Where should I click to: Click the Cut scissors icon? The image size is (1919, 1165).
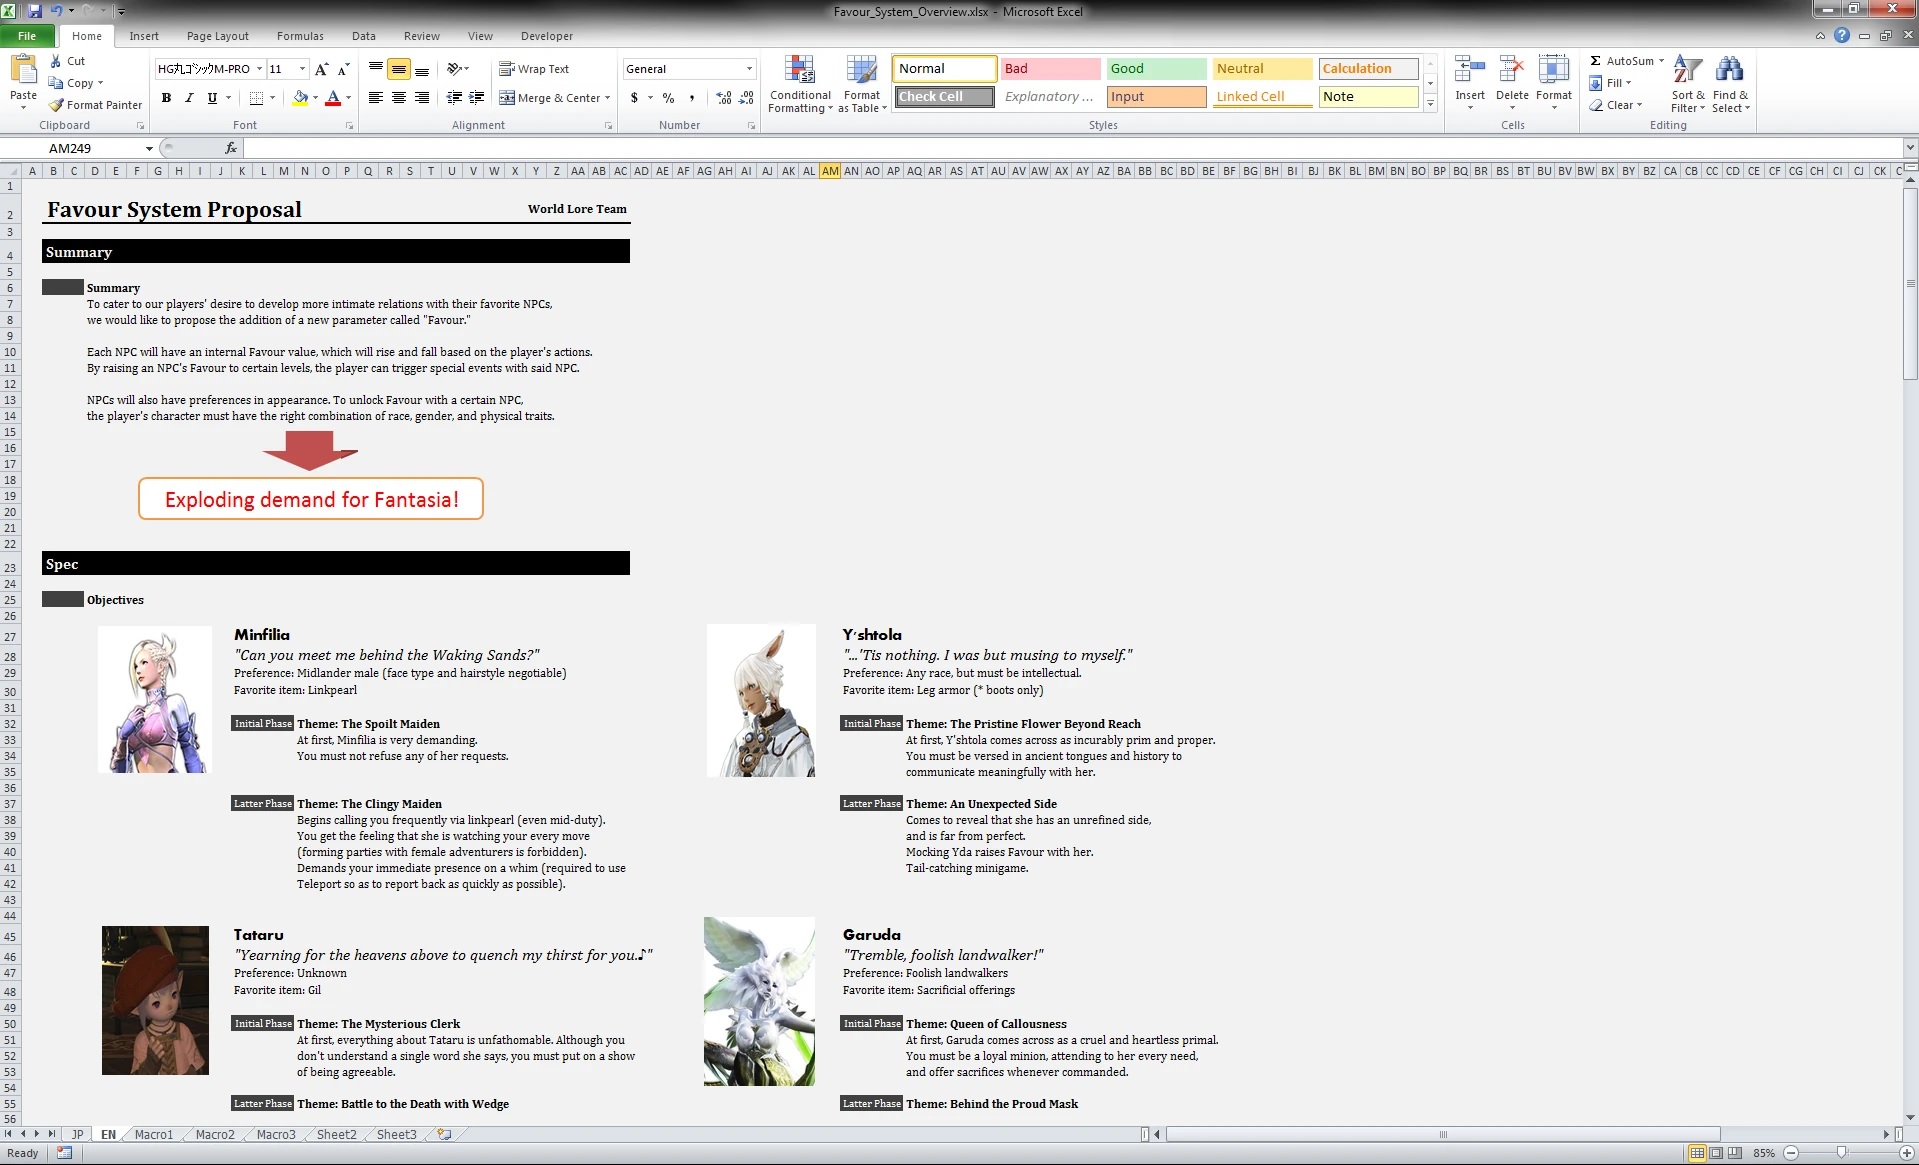[56, 61]
